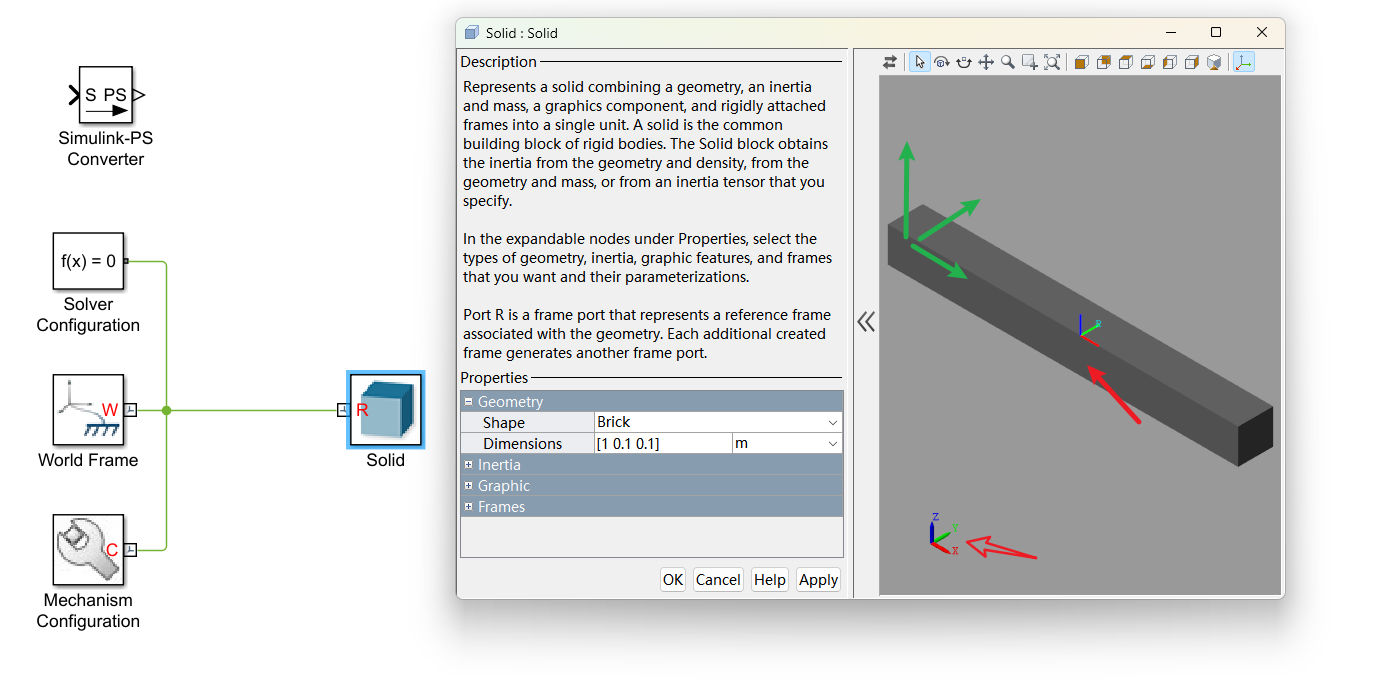Click the Dimensions property label
Viewport: 1376px width, 699px height.
523,444
